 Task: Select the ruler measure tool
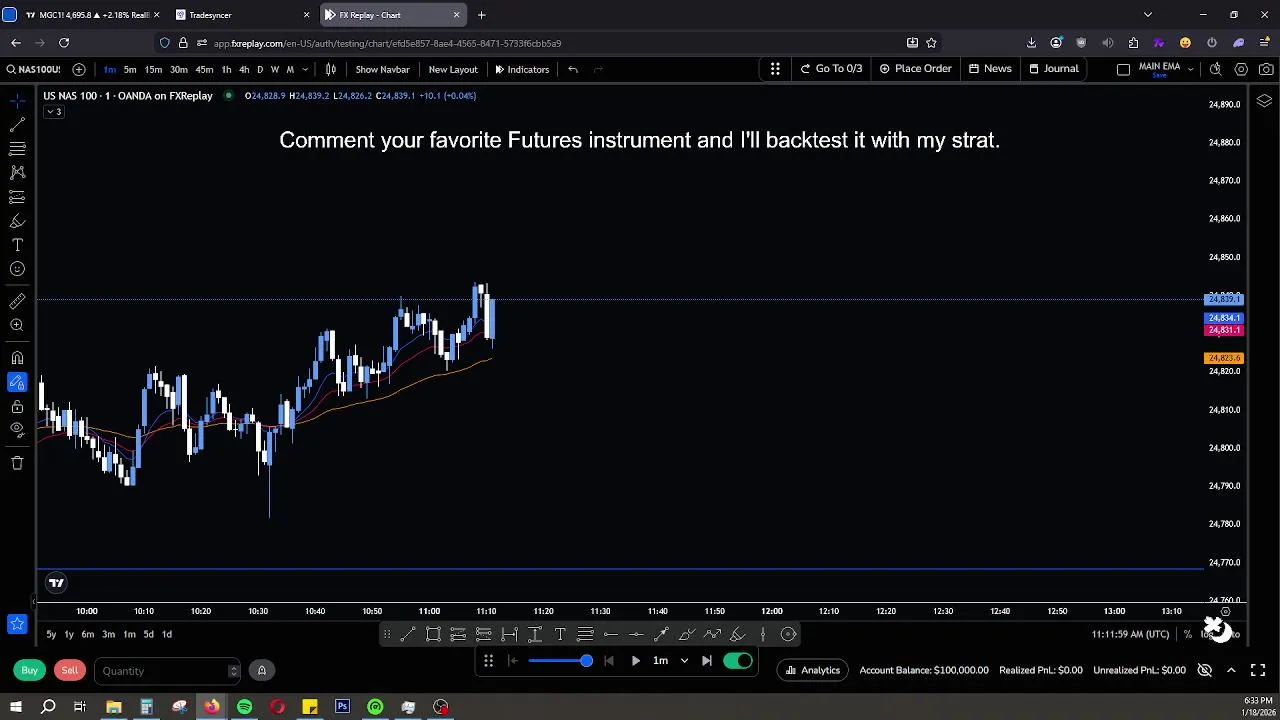tap(17, 301)
